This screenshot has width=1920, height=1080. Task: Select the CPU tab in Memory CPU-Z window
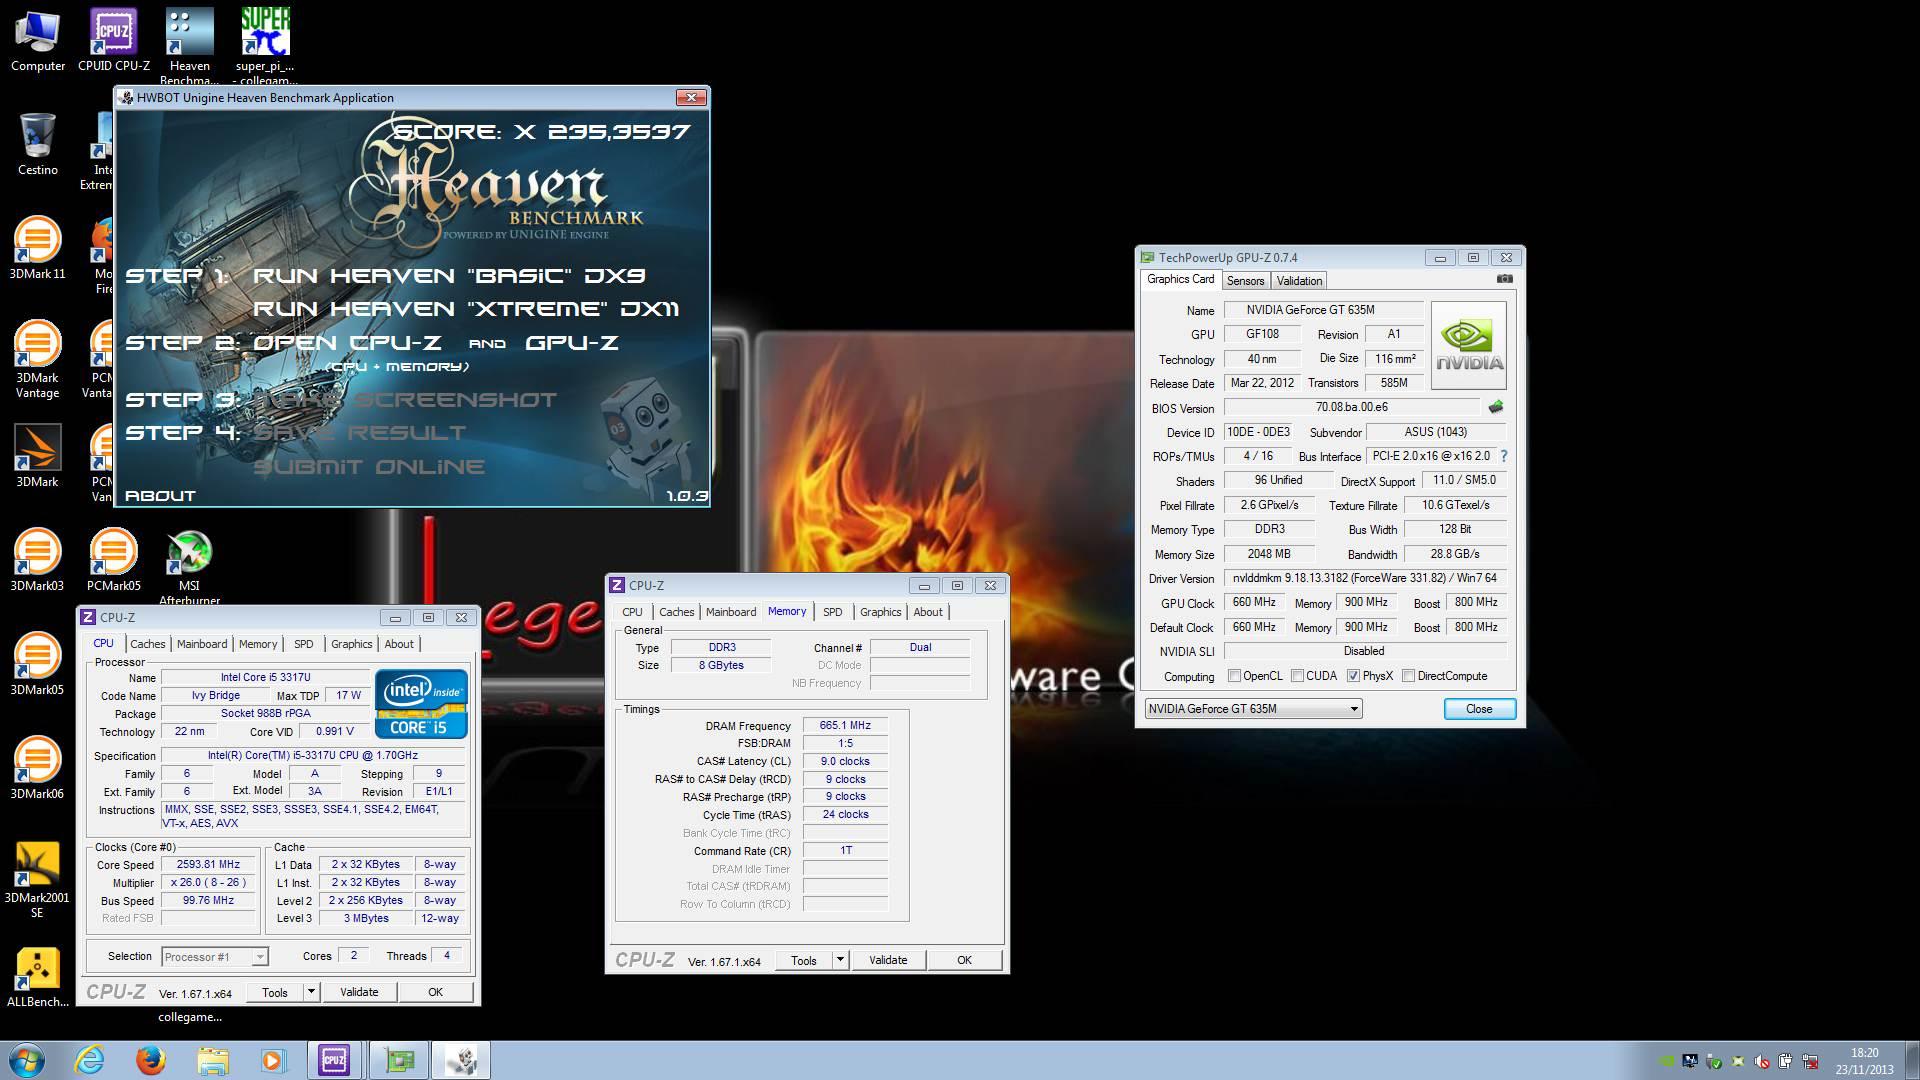pos(632,612)
